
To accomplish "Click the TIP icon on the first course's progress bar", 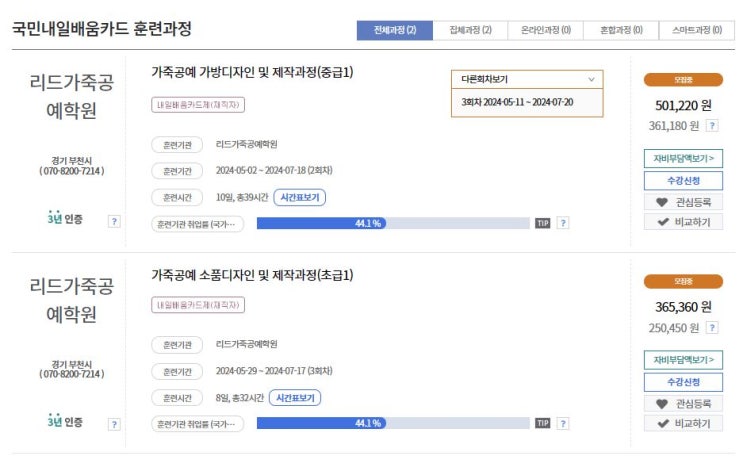I will point(543,223).
